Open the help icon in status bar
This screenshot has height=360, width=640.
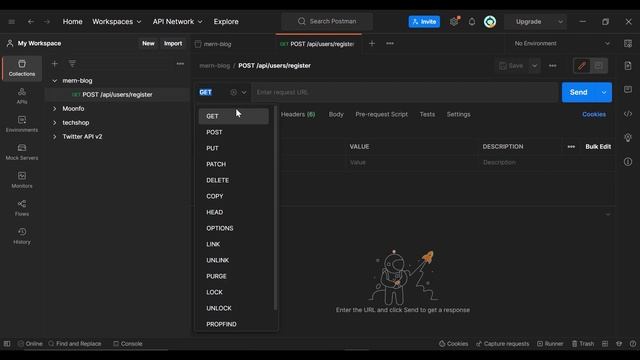tap(632, 344)
